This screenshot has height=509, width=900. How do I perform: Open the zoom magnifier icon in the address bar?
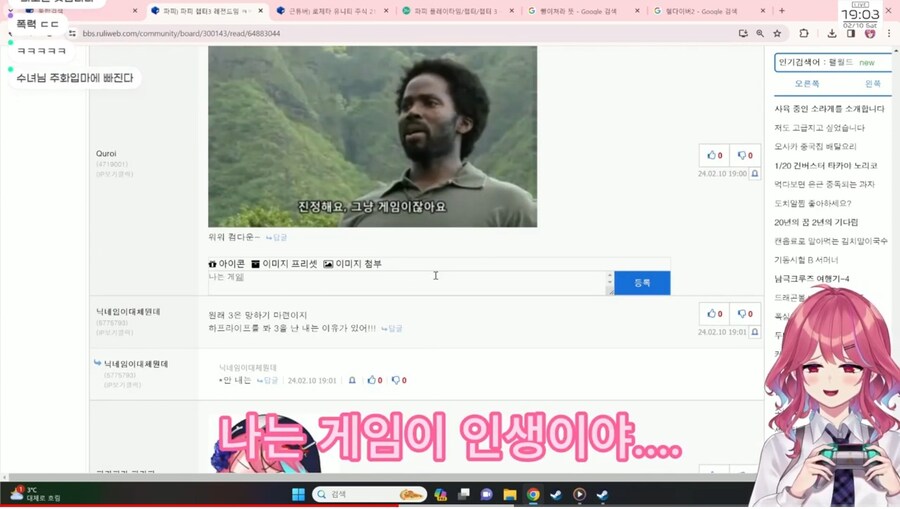pyautogui.click(x=760, y=33)
